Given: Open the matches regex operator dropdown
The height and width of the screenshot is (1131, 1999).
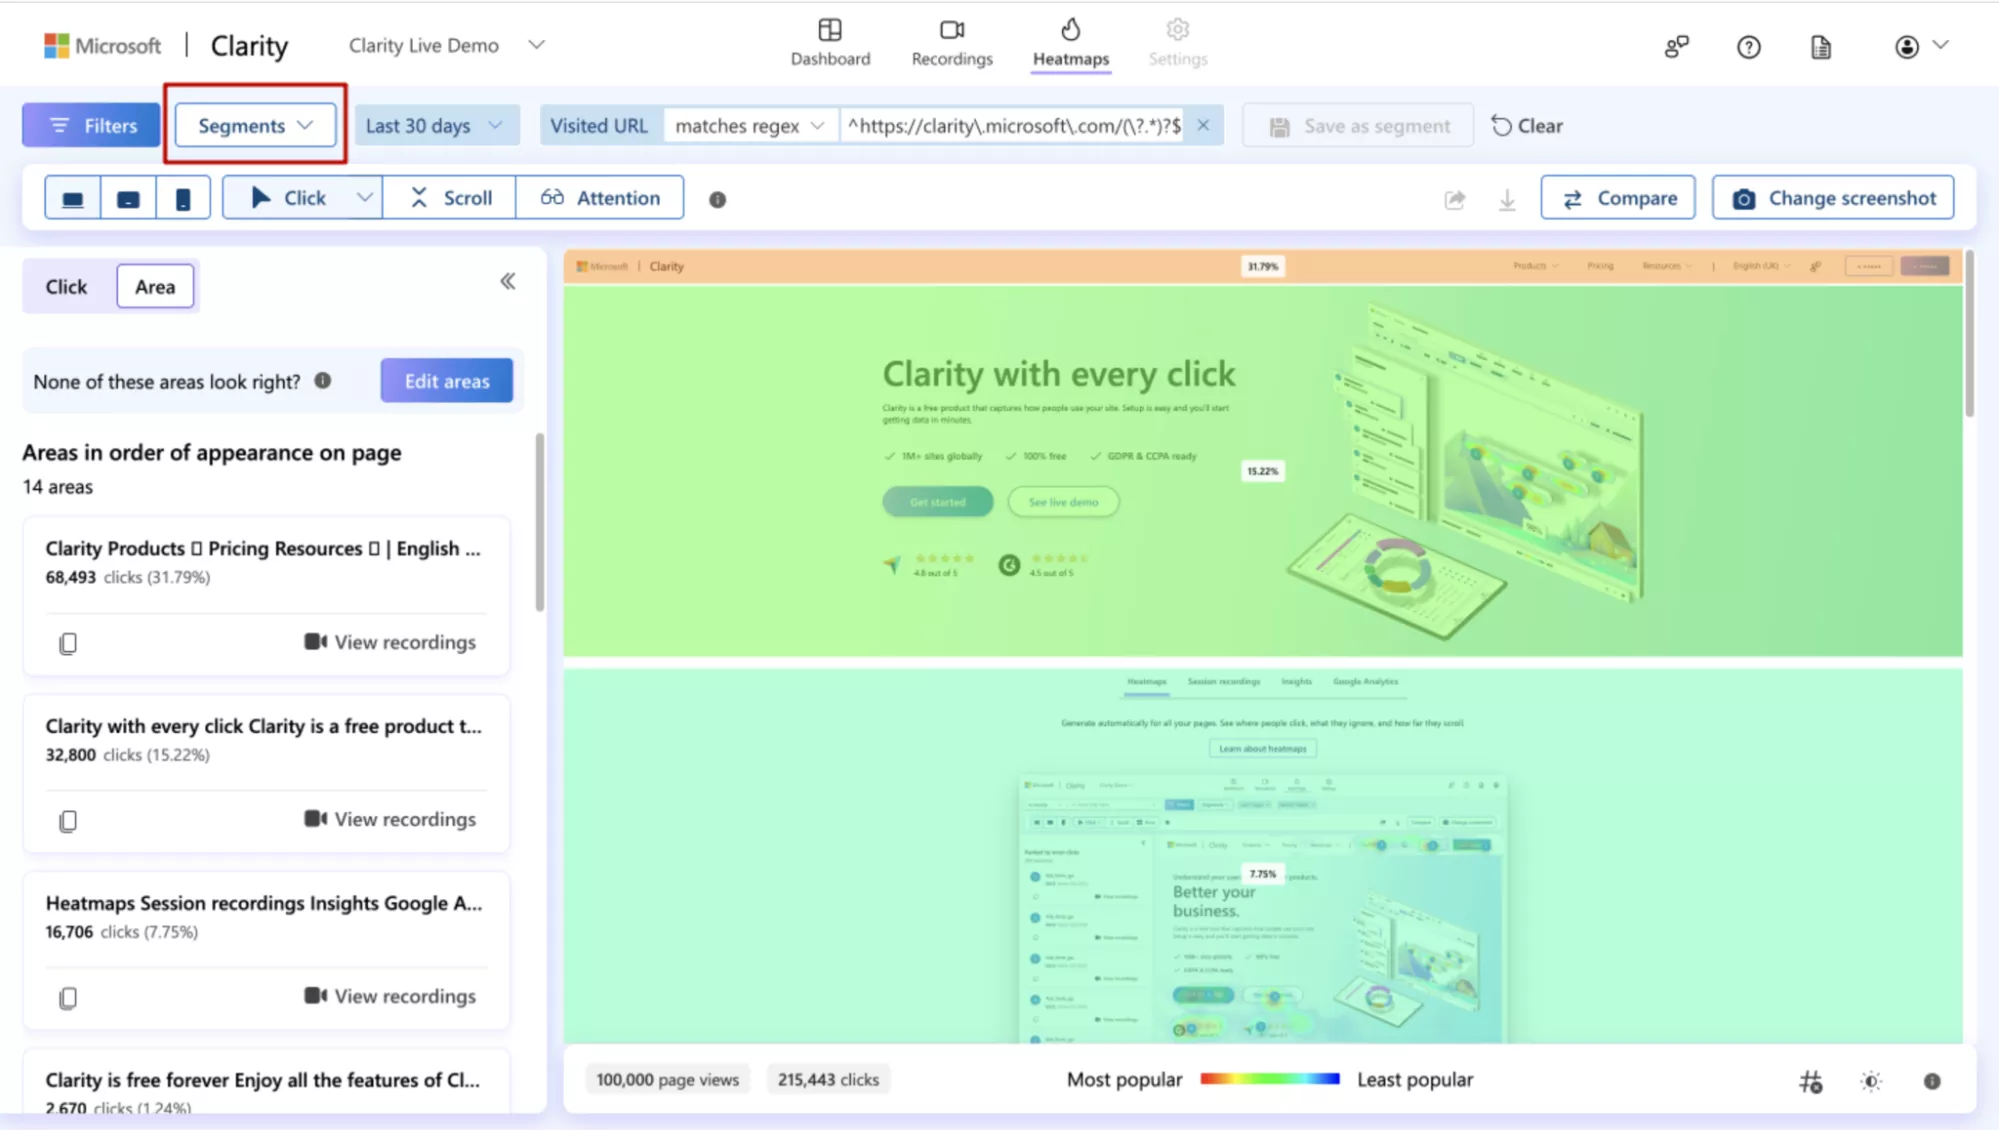Looking at the screenshot, I should tap(749, 125).
